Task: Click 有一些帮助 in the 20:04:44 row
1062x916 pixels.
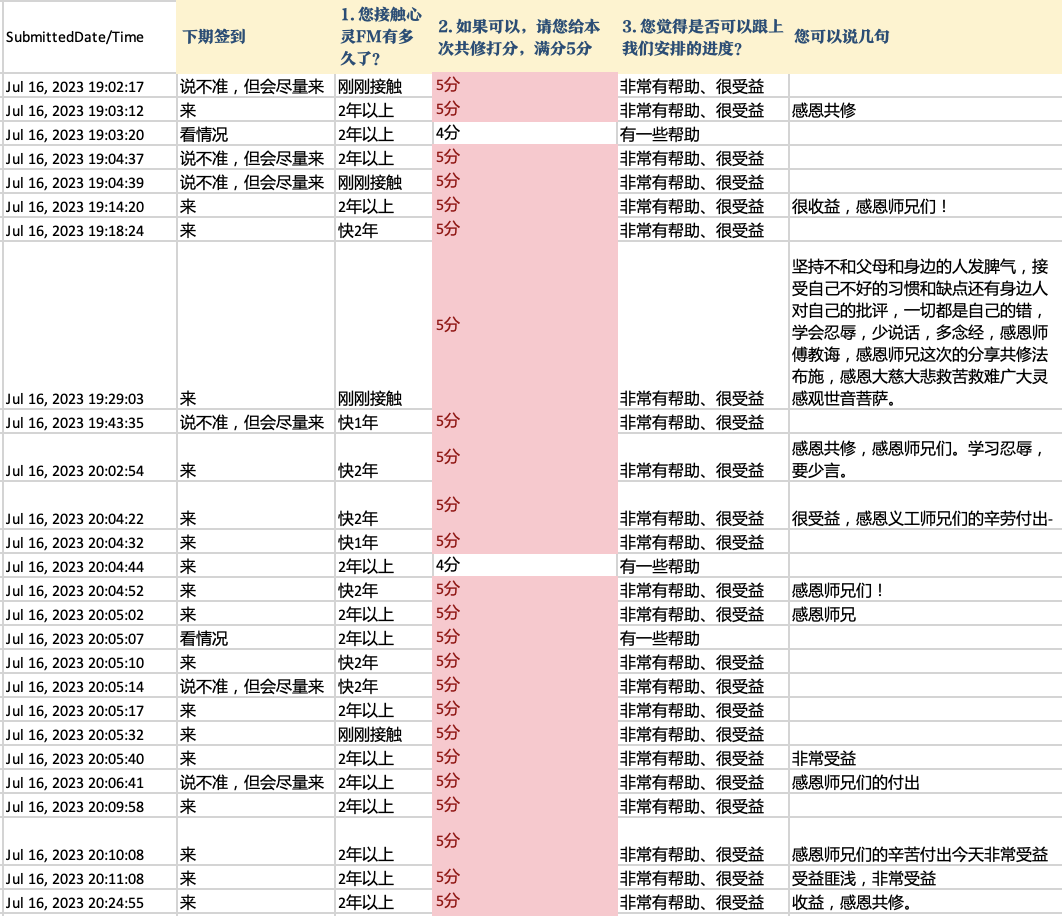Action: tap(660, 567)
